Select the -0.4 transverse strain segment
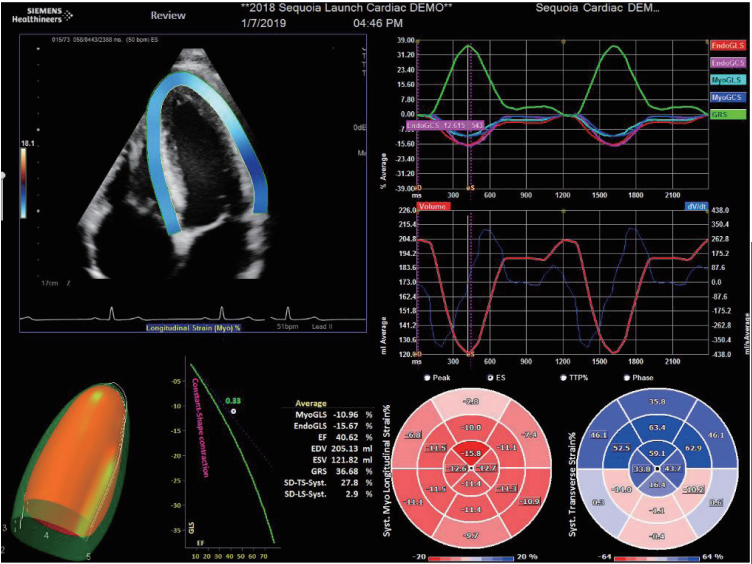The width and height of the screenshot is (752, 564). pyautogui.click(x=657, y=536)
